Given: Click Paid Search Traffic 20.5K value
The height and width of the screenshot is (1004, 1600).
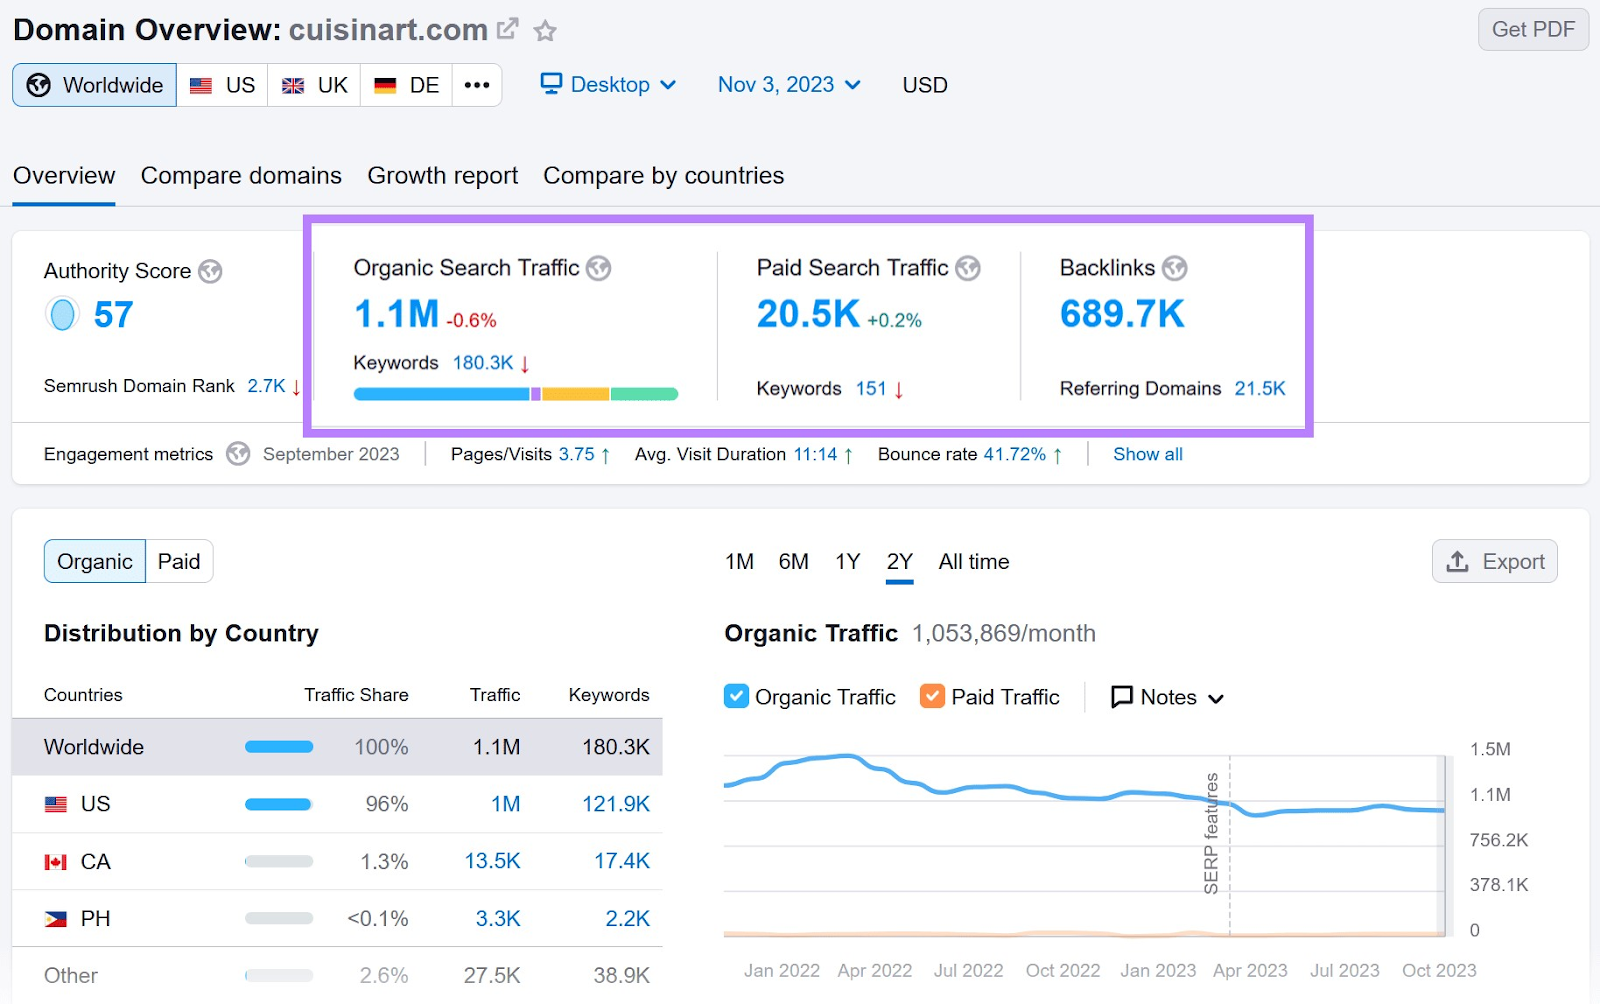Looking at the screenshot, I should click(808, 314).
